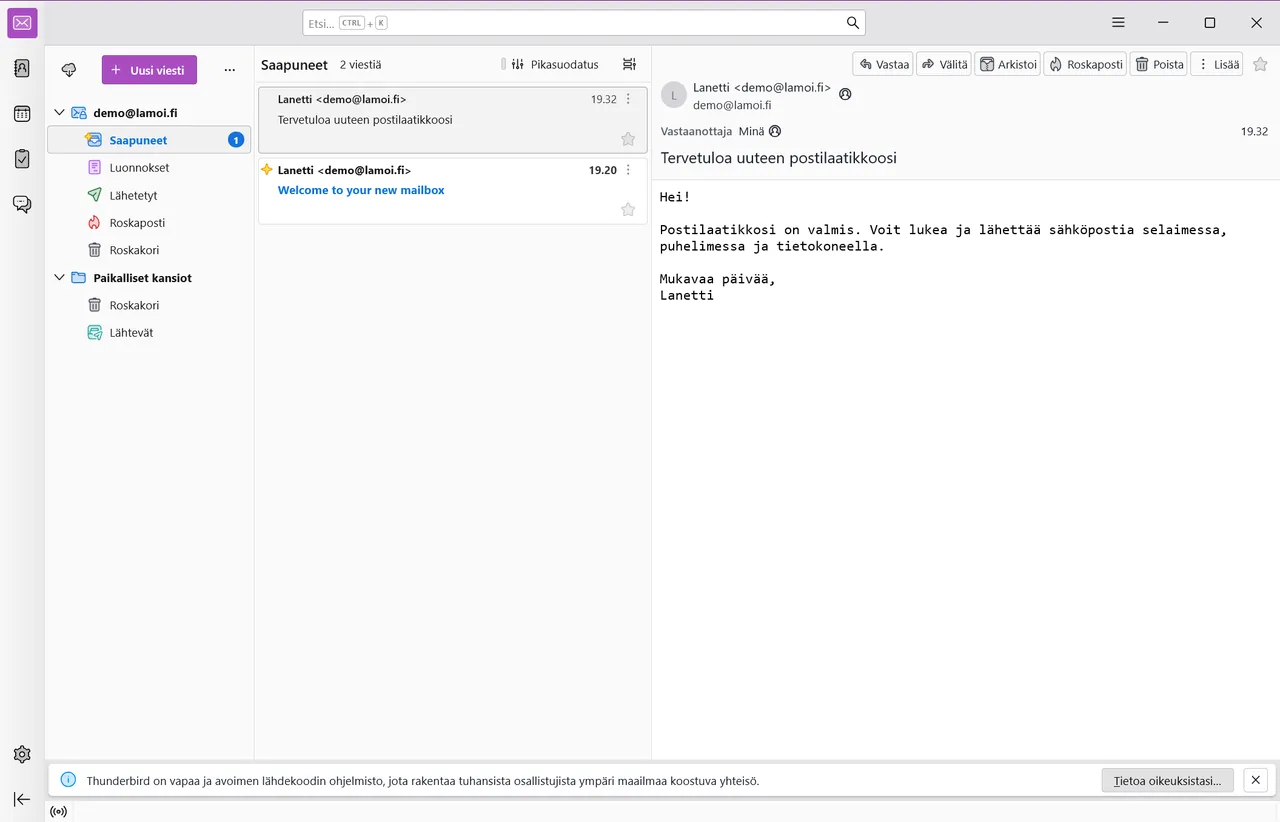Star the 'Tervetuloa uuteen postilaatikkoosi' list message
The width and height of the screenshot is (1280, 822).
click(628, 139)
